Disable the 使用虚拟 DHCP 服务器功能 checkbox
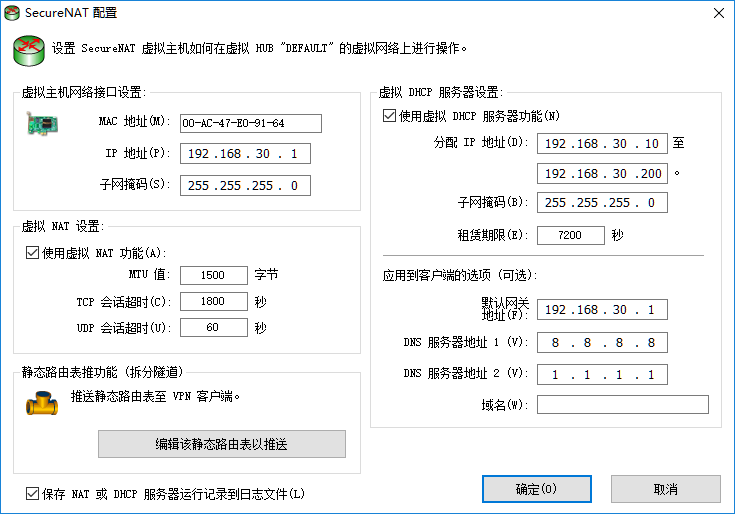 coord(390,116)
